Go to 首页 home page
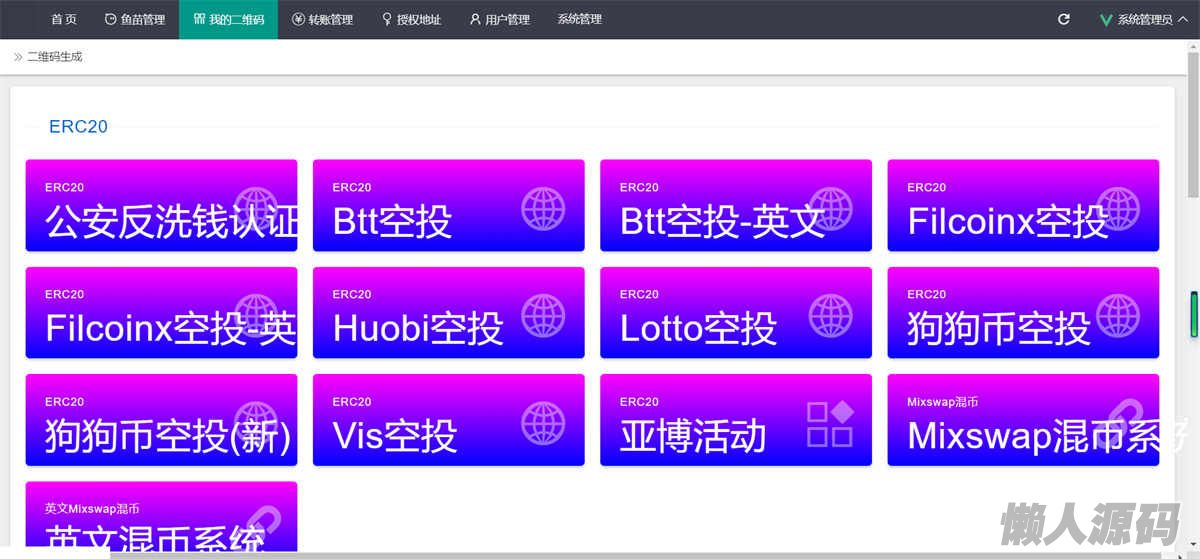Viewport: 1200px width, 559px height. click(64, 19)
